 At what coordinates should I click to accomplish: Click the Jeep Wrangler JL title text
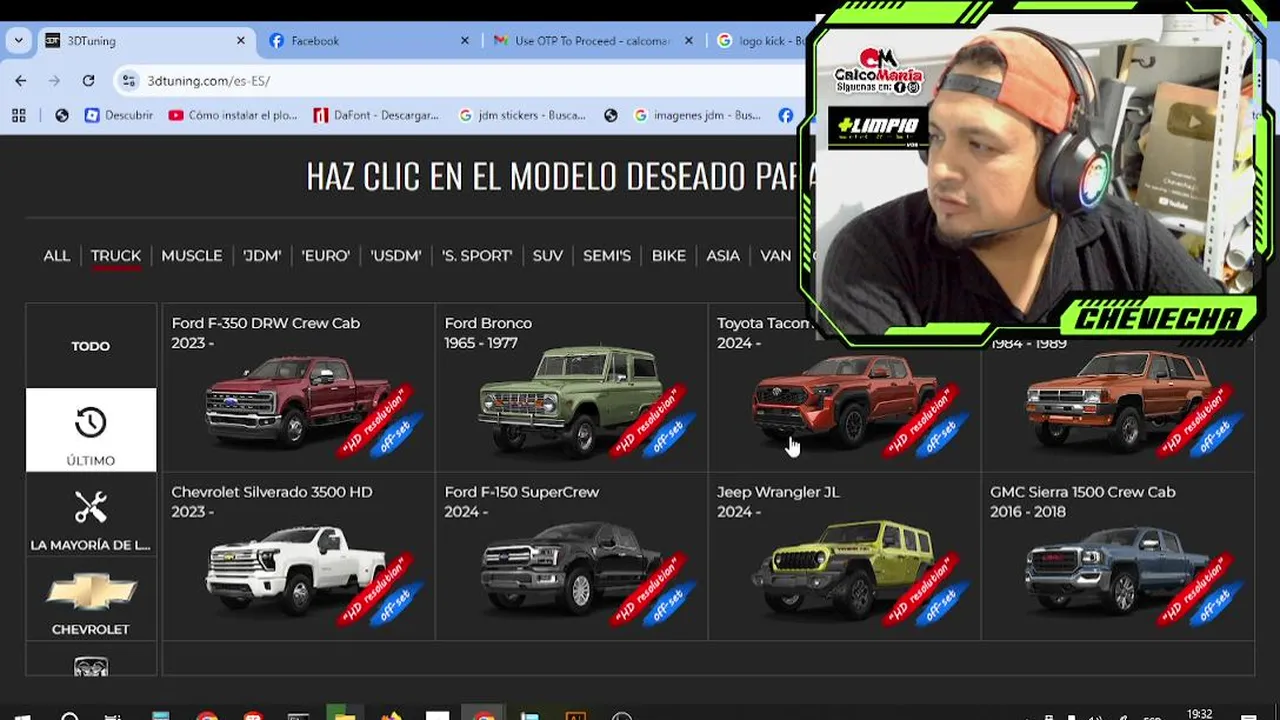(x=778, y=492)
